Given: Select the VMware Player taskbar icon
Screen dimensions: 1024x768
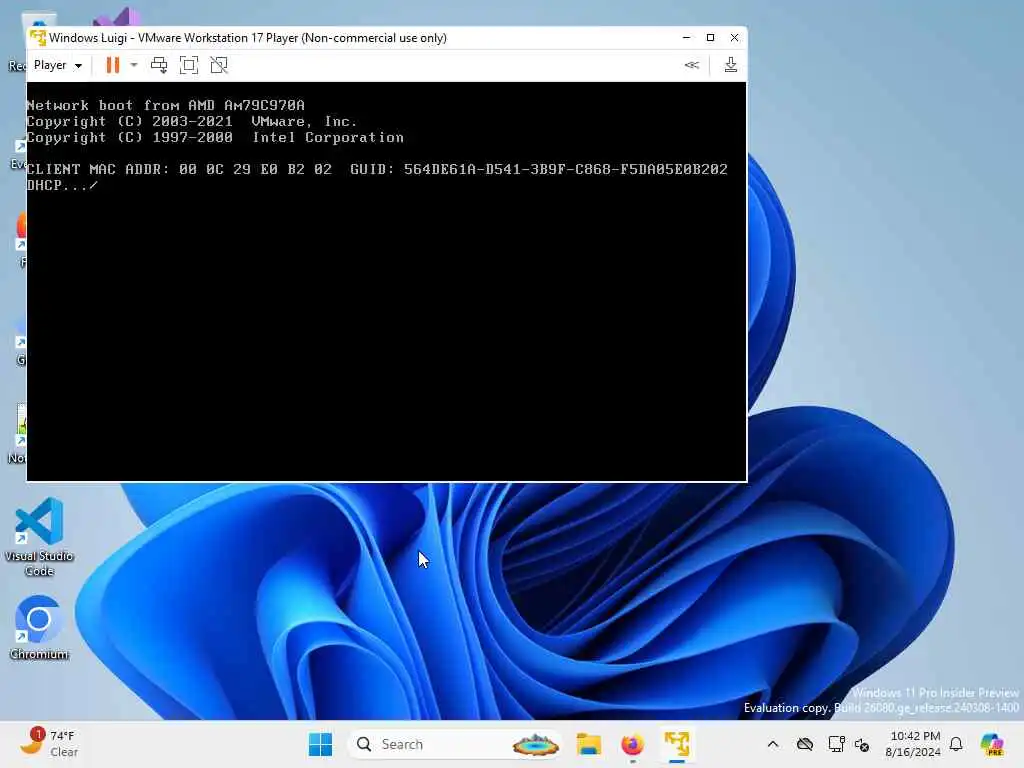Looking at the screenshot, I should click(677, 744).
